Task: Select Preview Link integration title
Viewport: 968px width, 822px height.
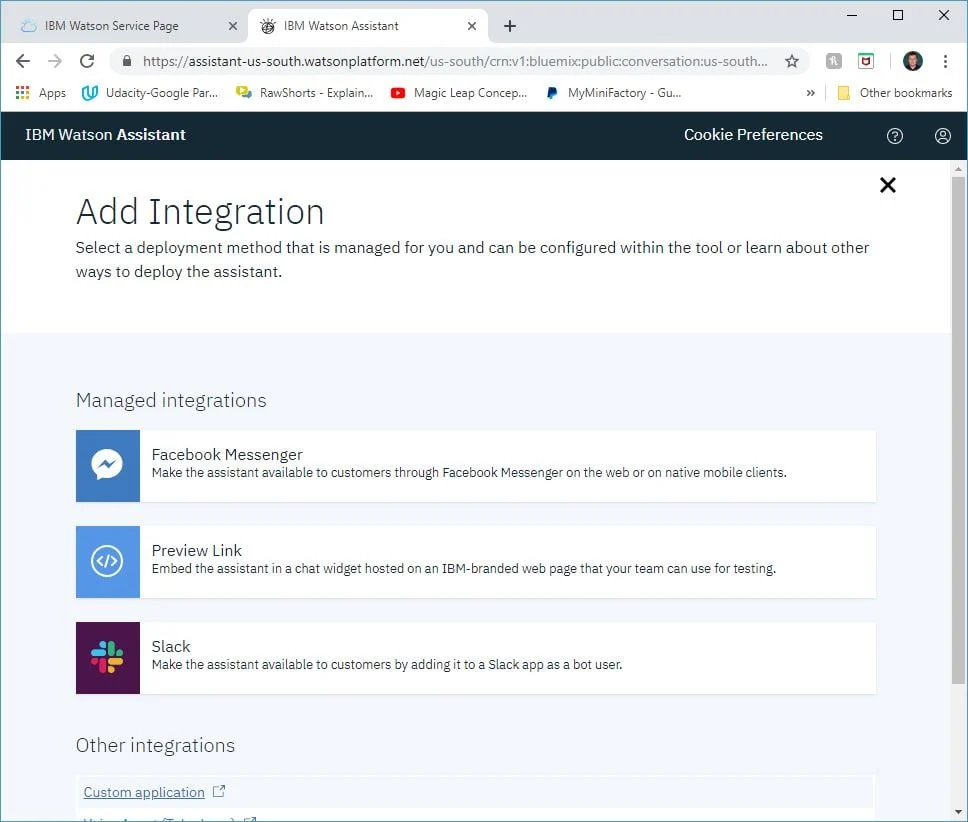Action: point(196,550)
